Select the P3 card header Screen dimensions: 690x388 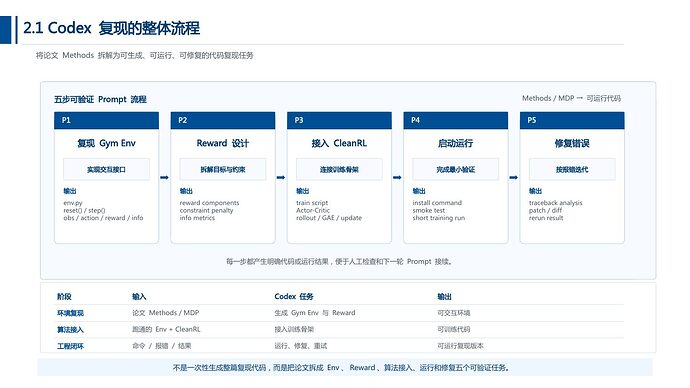point(339,120)
